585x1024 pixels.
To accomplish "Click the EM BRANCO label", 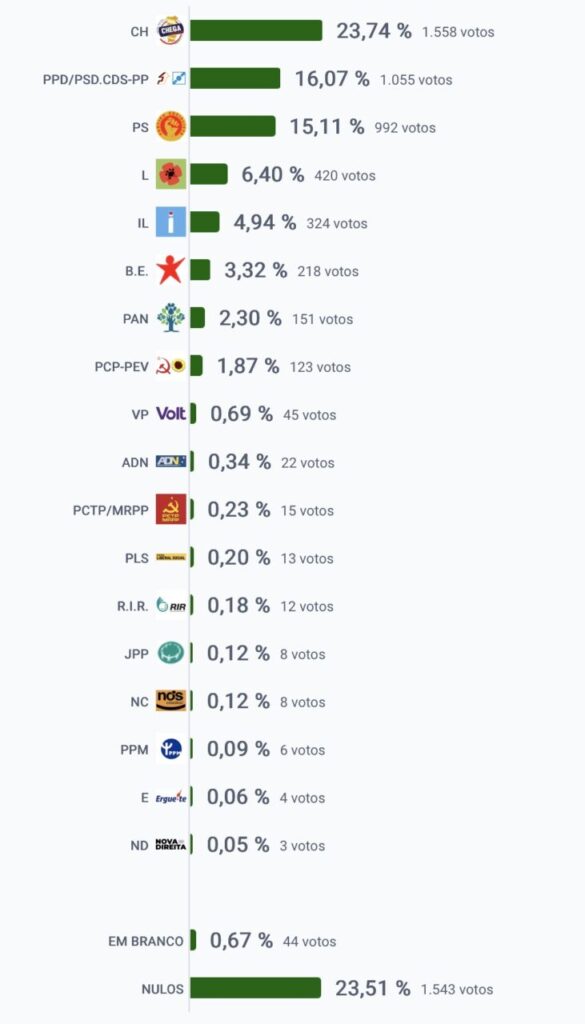I will 146,941.
